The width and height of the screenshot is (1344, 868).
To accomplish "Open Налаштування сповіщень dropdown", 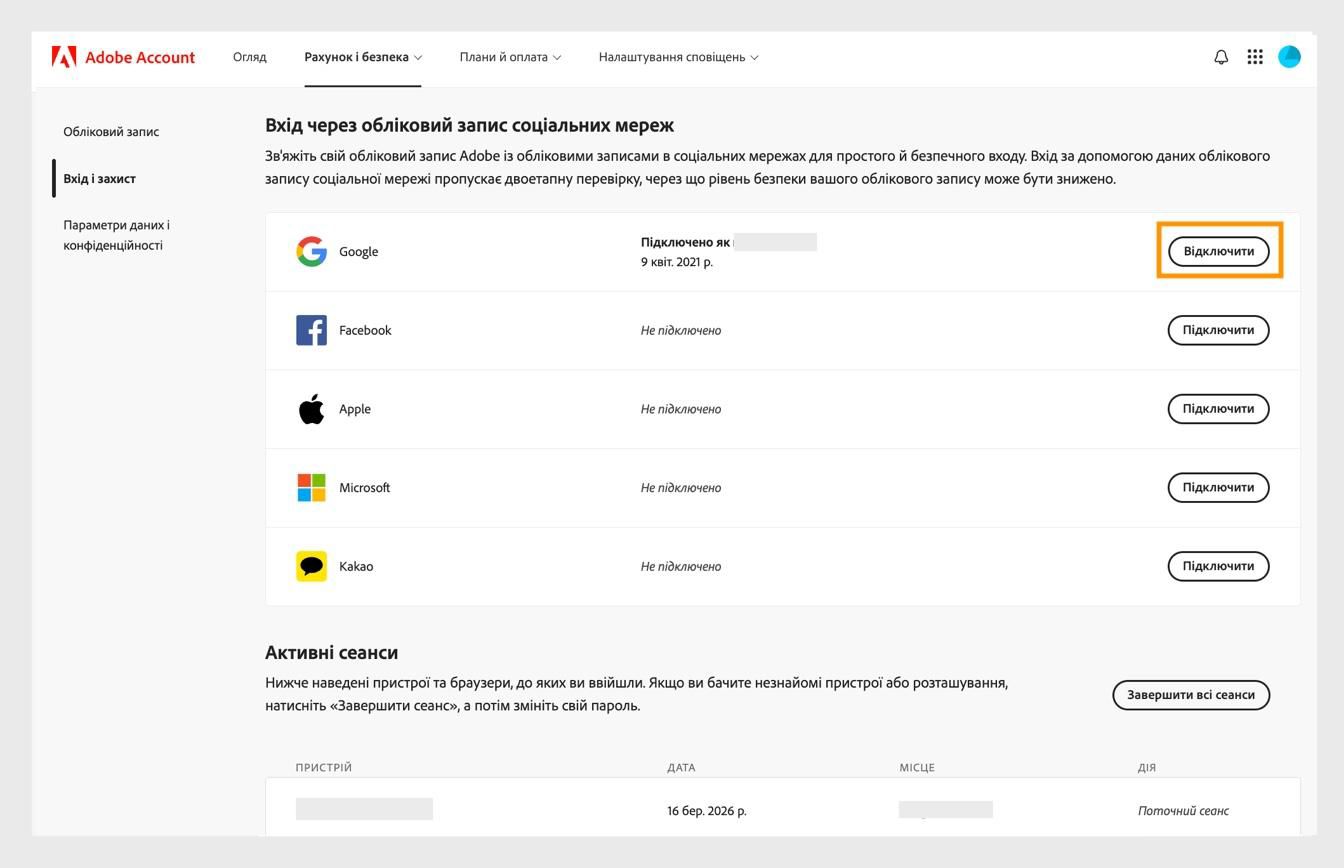I will coord(678,57).
